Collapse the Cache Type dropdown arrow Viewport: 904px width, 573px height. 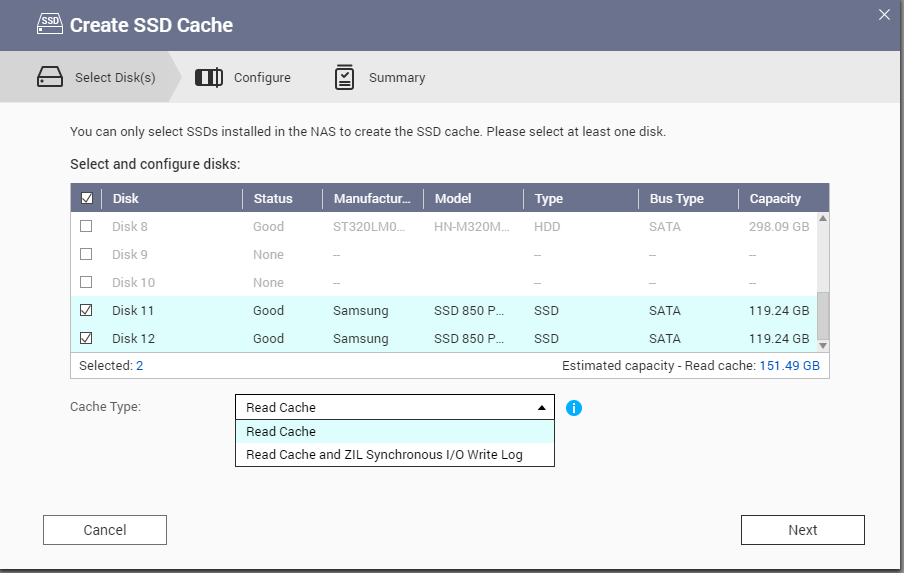541,408
